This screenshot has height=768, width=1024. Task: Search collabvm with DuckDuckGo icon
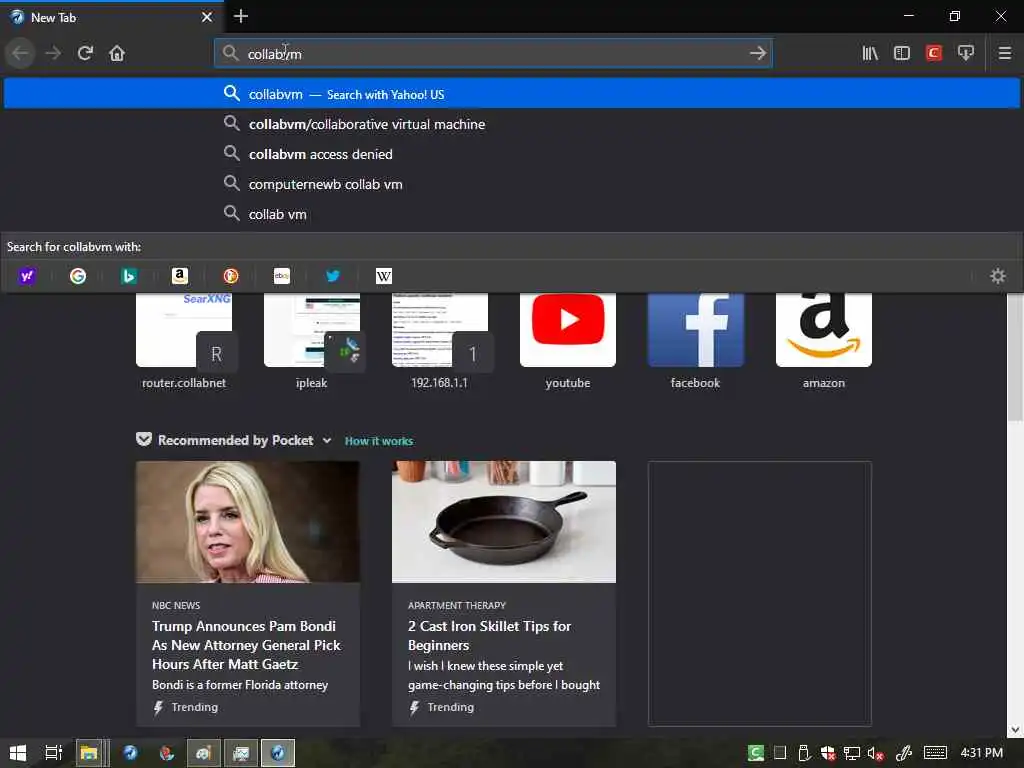pyautogui.click(x=231, y=276)
